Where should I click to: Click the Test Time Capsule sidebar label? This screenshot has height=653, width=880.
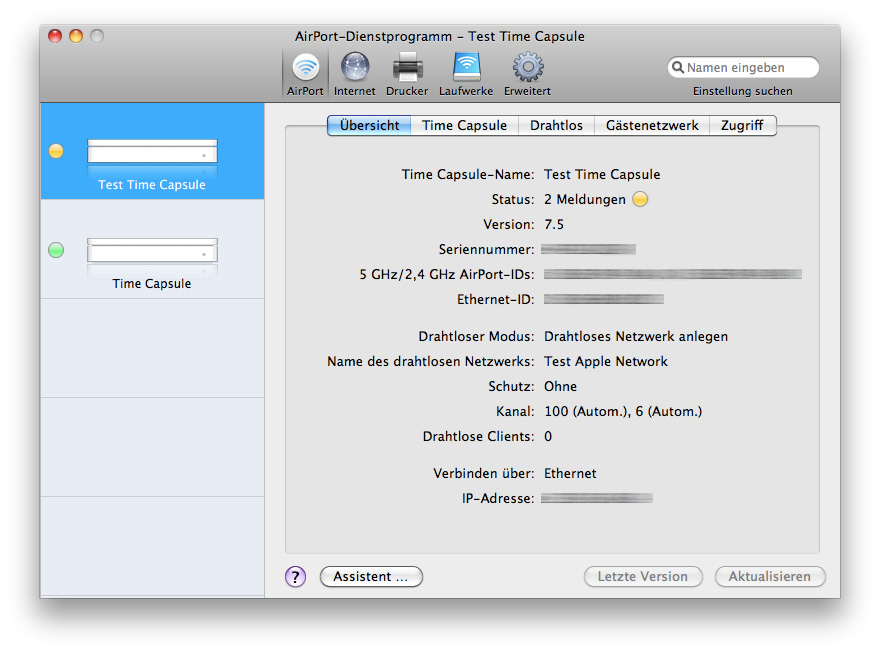(152, 185)
